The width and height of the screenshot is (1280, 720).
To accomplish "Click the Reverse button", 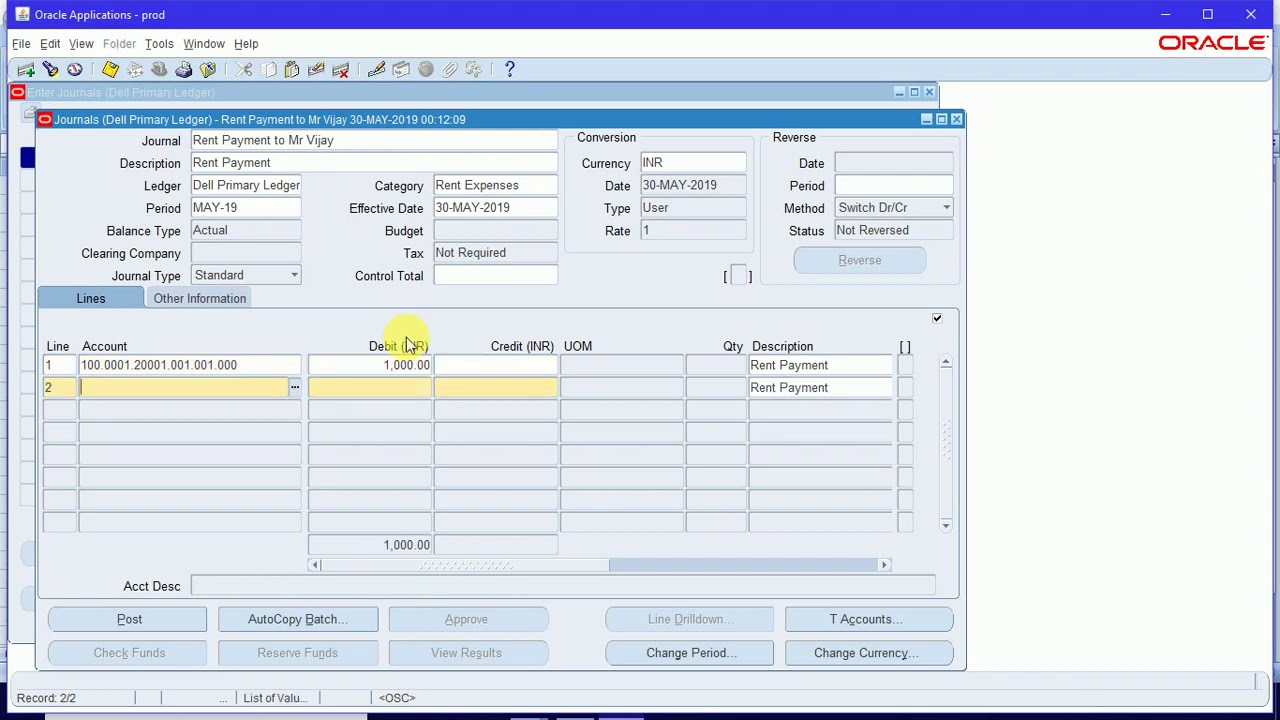I will click(x=860, y=261).
